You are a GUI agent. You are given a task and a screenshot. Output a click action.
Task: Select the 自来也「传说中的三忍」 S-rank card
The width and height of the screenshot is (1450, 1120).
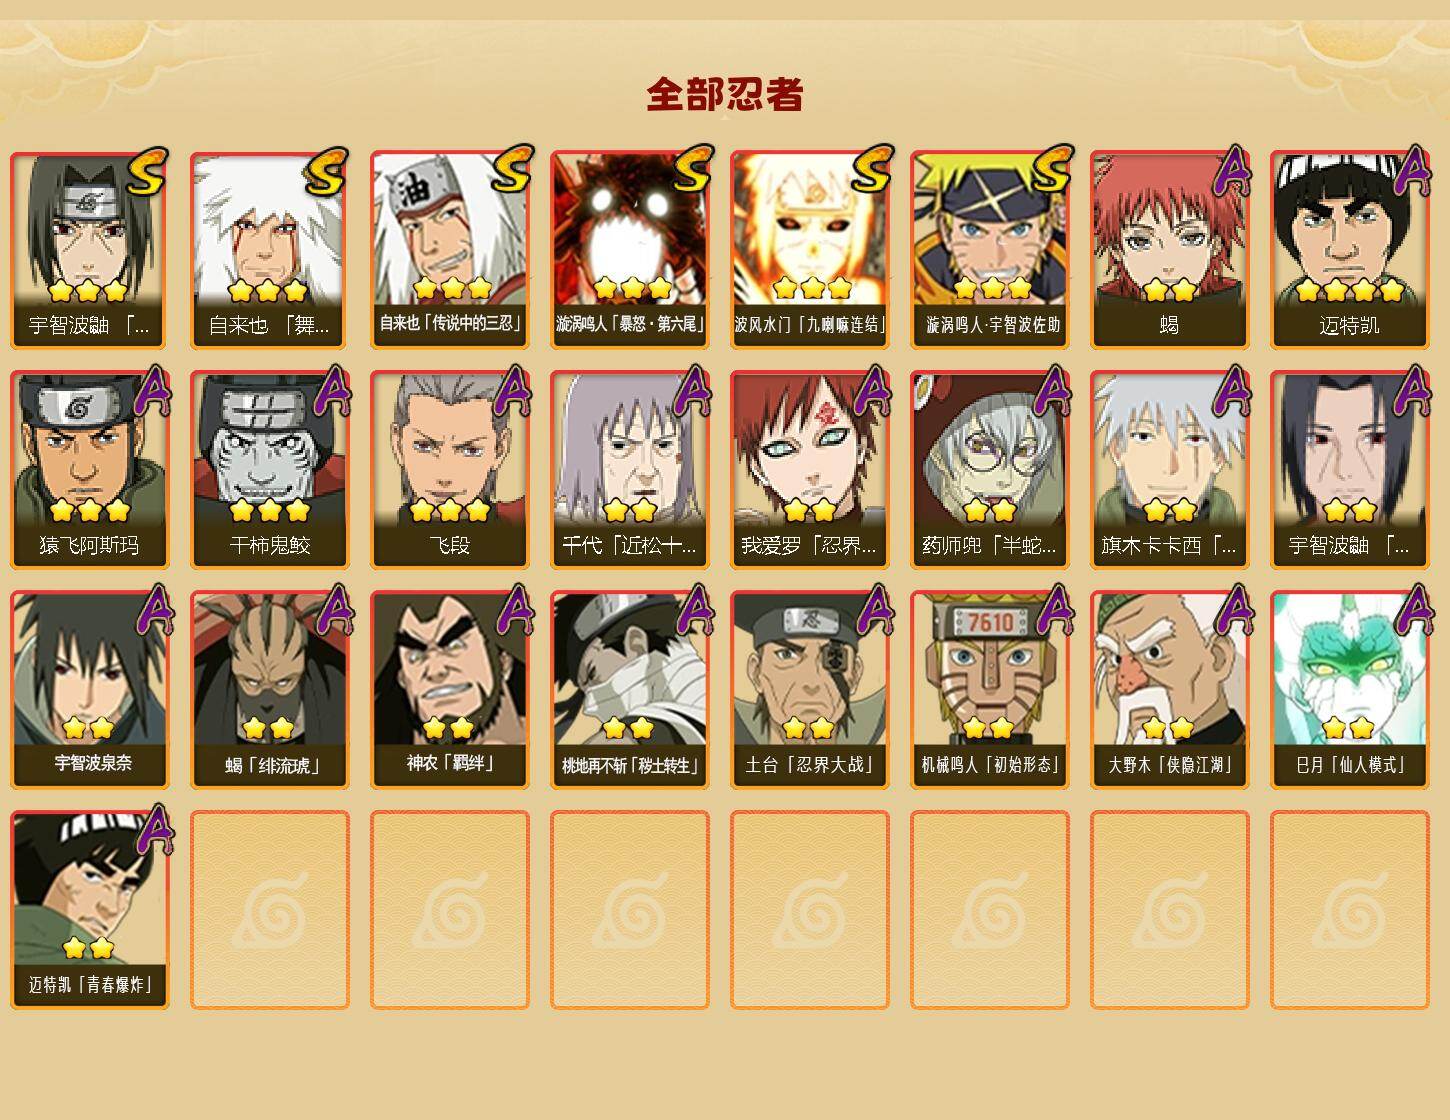pyautogui.click(x=449, y=250)
